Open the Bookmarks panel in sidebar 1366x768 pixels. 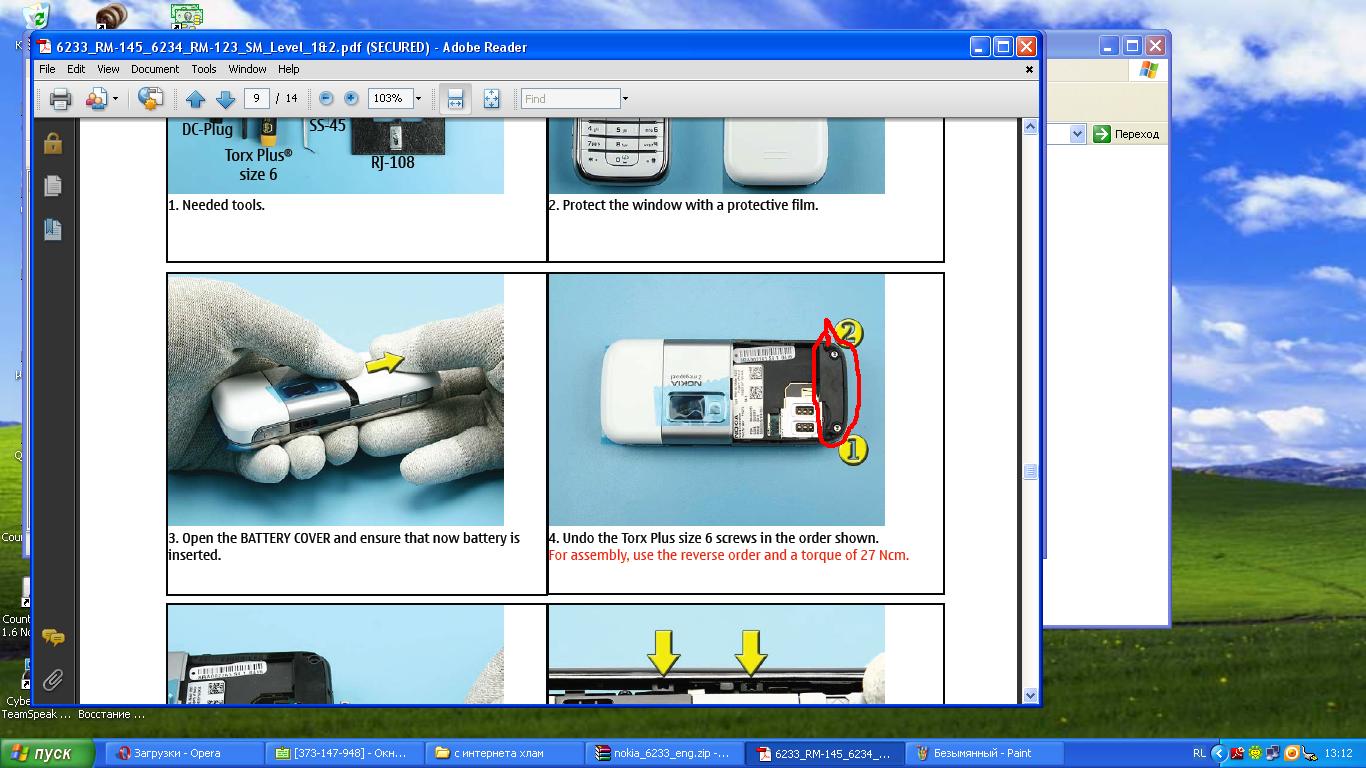[53, 229]
